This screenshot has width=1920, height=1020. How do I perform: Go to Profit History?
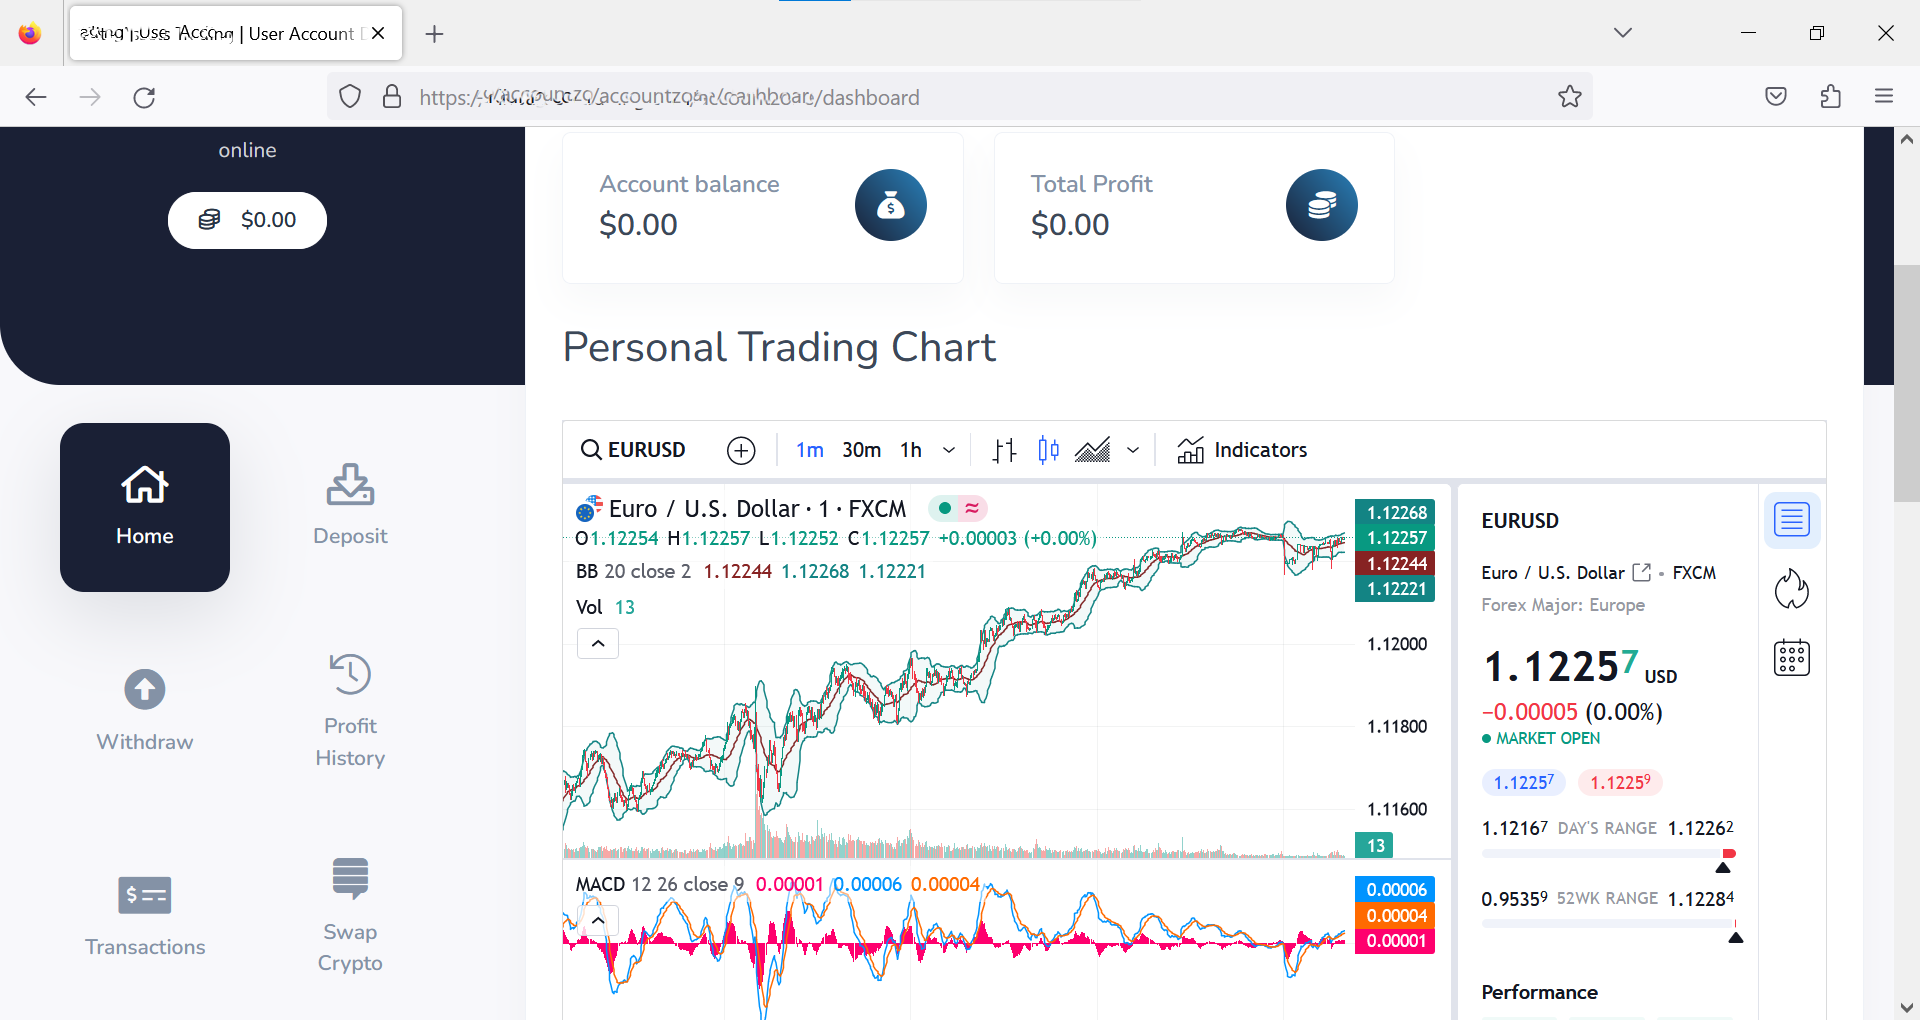click(x=350, y=711)
